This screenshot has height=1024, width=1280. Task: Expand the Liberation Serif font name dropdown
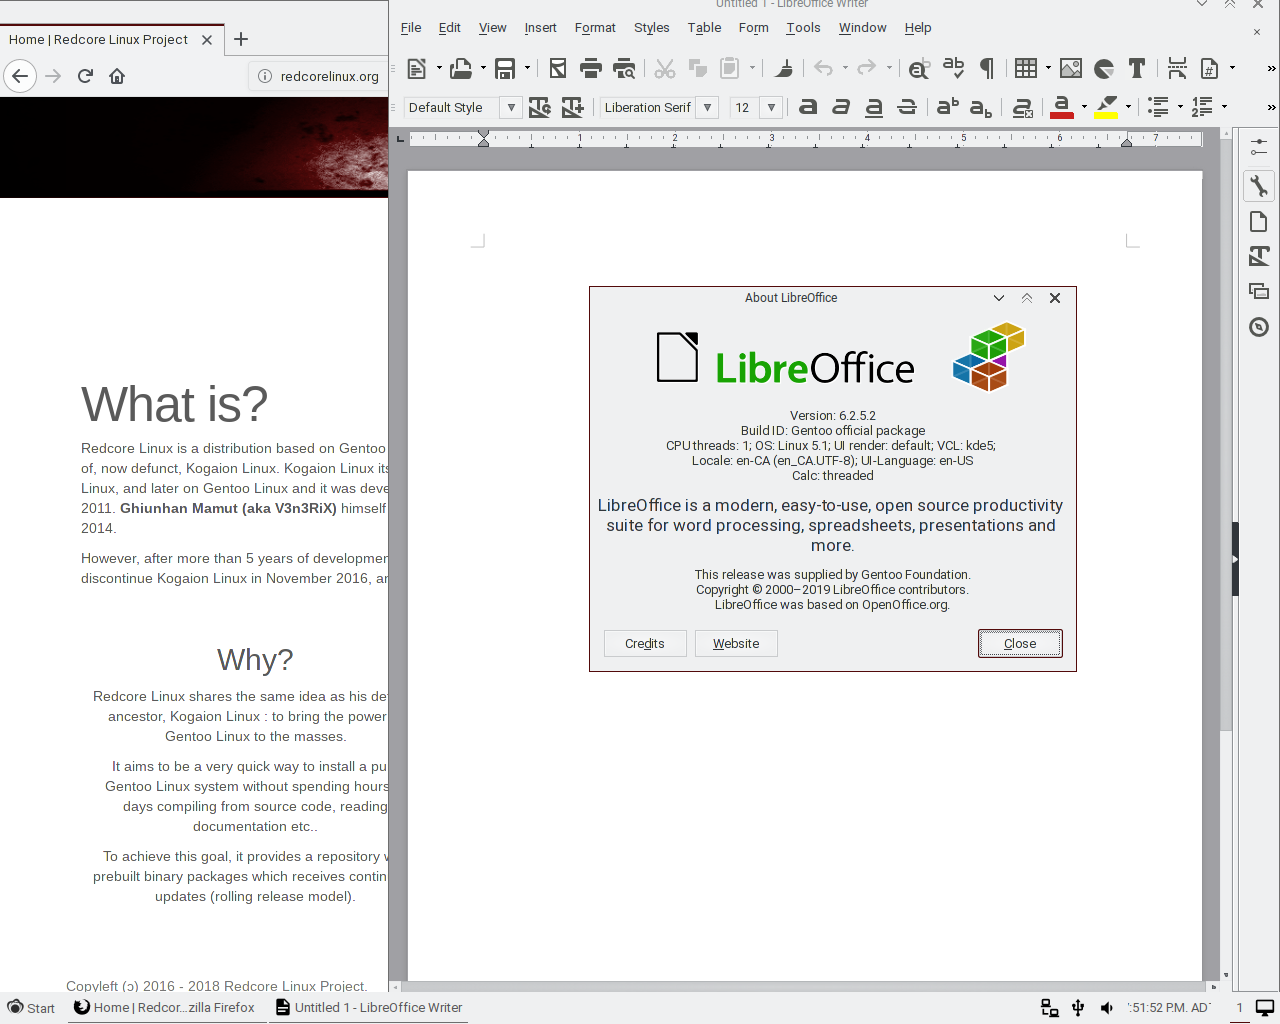click(x=708, y=107)
